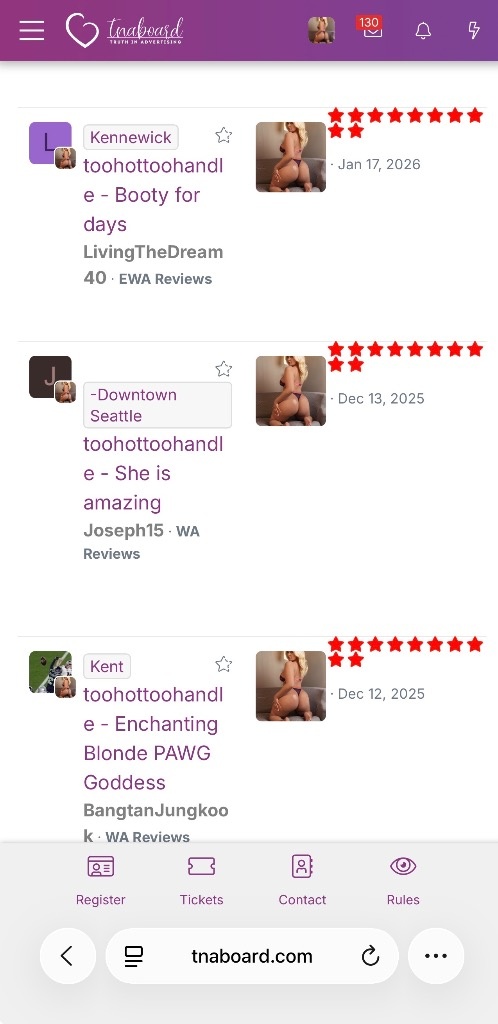Open the hamburger navigation menu
The width and height of the screenshot is (498, 1024).
(31, 30)
